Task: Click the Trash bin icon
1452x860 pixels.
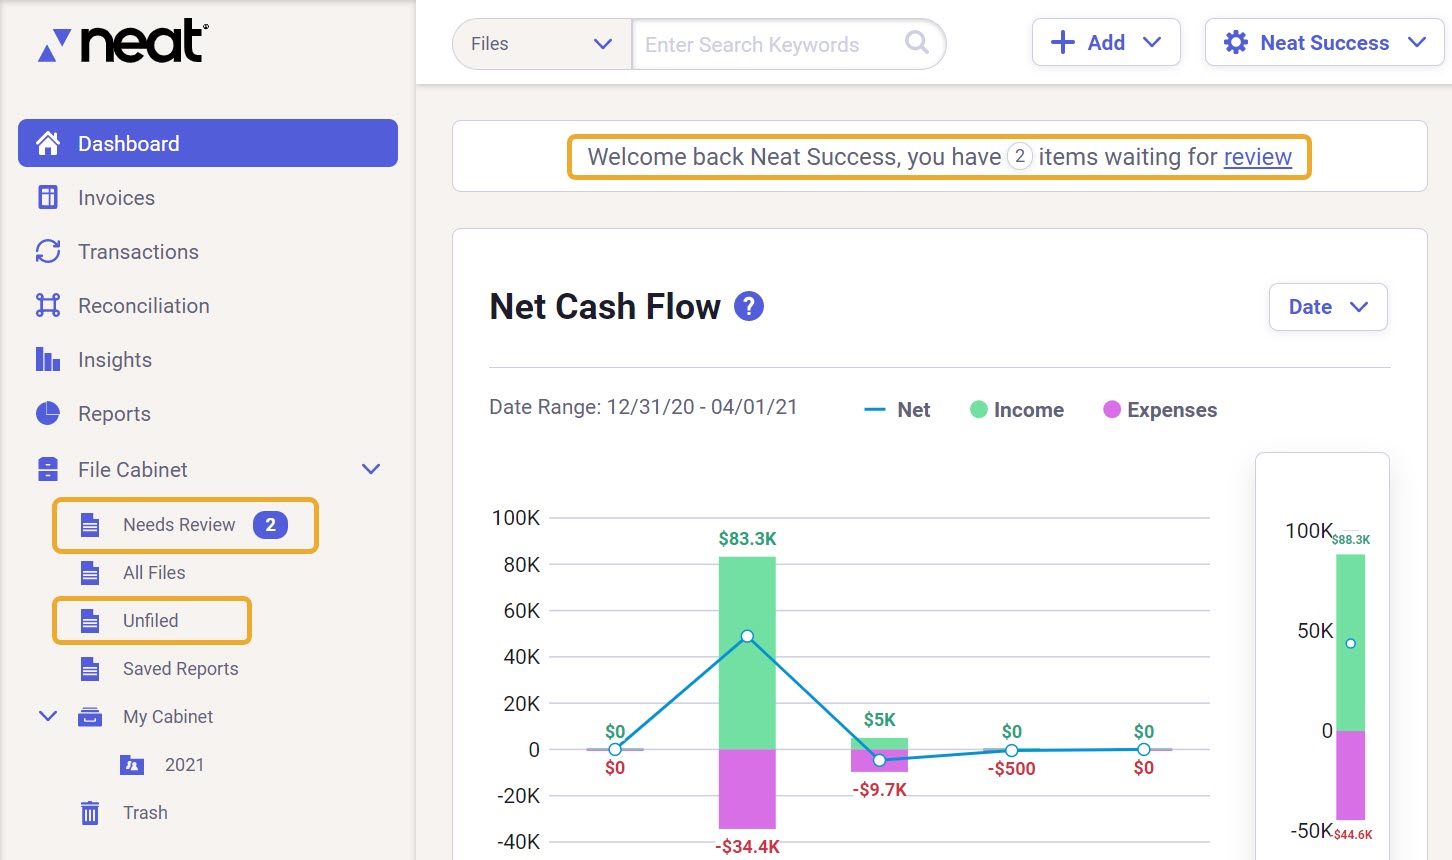Action: (x=90, y=813)
